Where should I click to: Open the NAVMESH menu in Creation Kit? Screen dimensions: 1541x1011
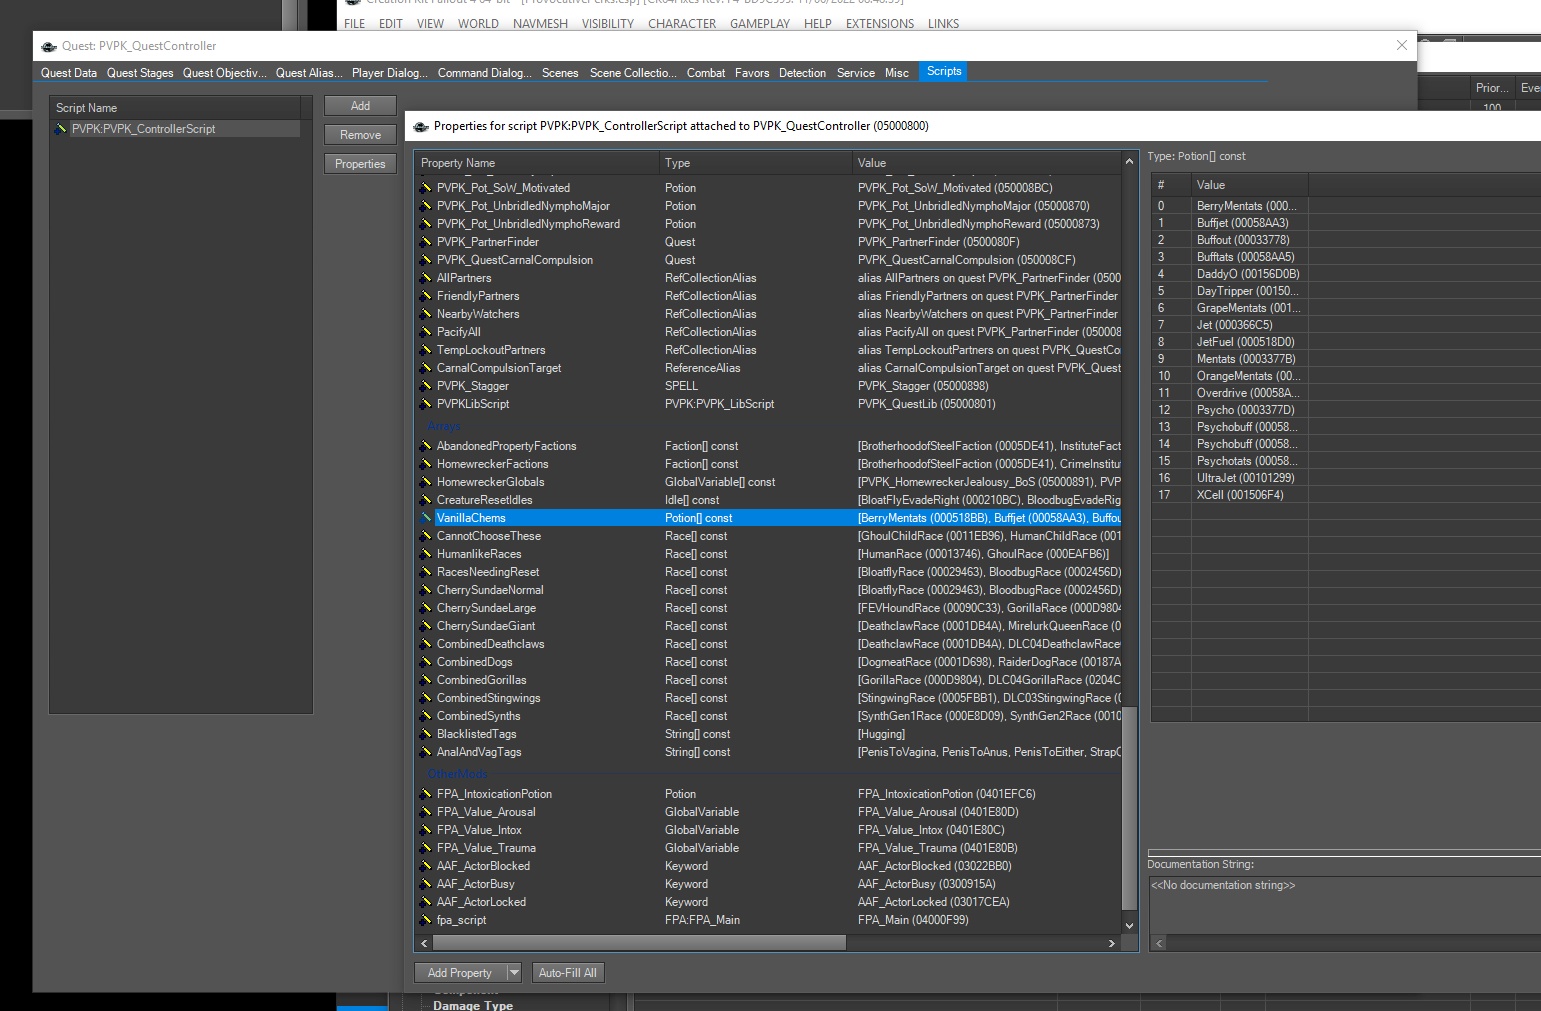[x=540, y=24]
